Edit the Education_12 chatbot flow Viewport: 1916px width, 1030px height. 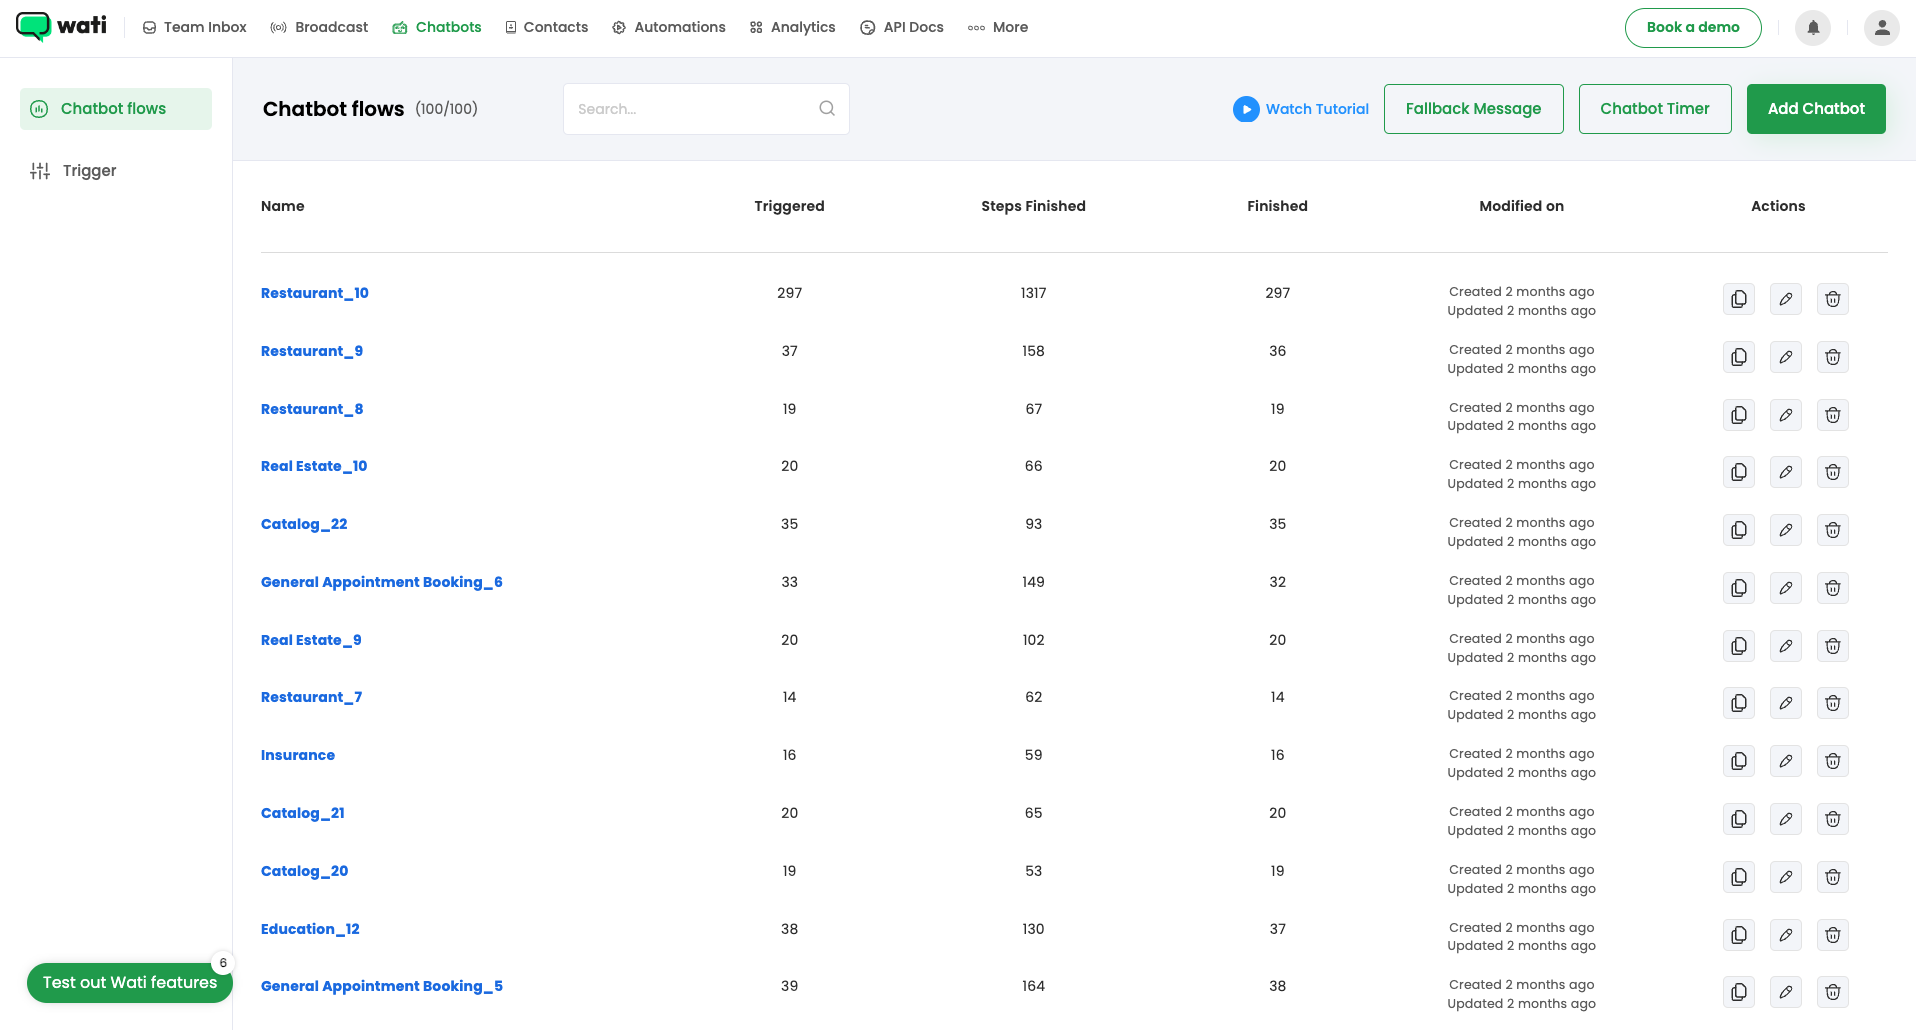[x=1786, y=935]
